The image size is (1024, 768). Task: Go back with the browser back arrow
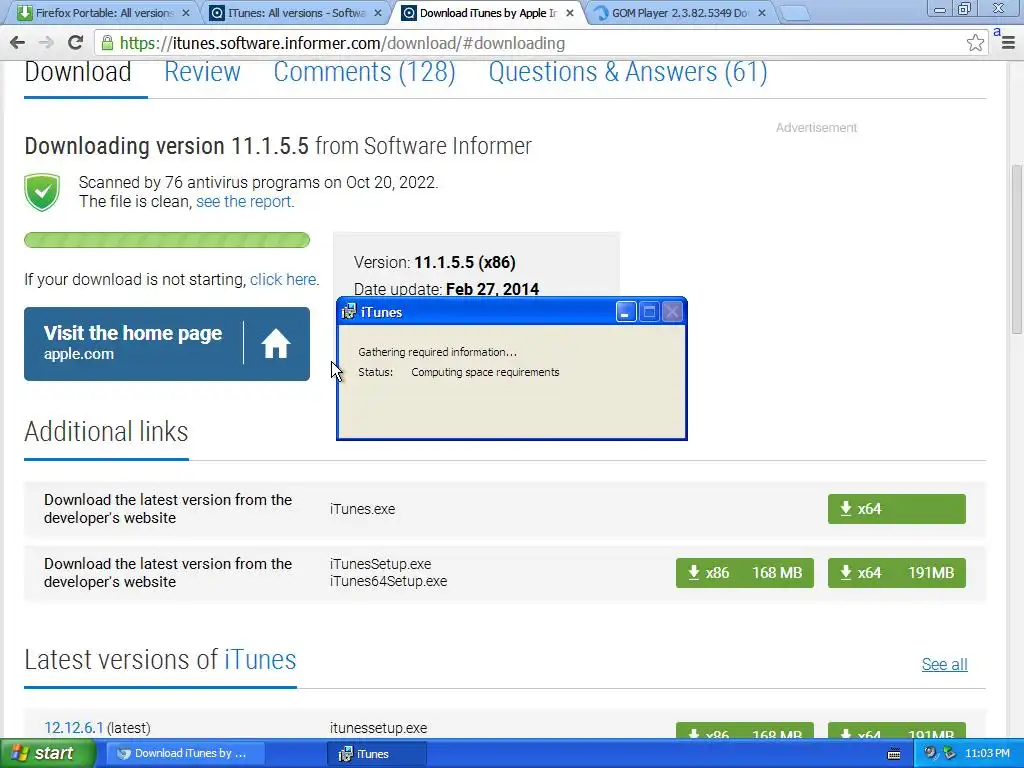(18, 43)
